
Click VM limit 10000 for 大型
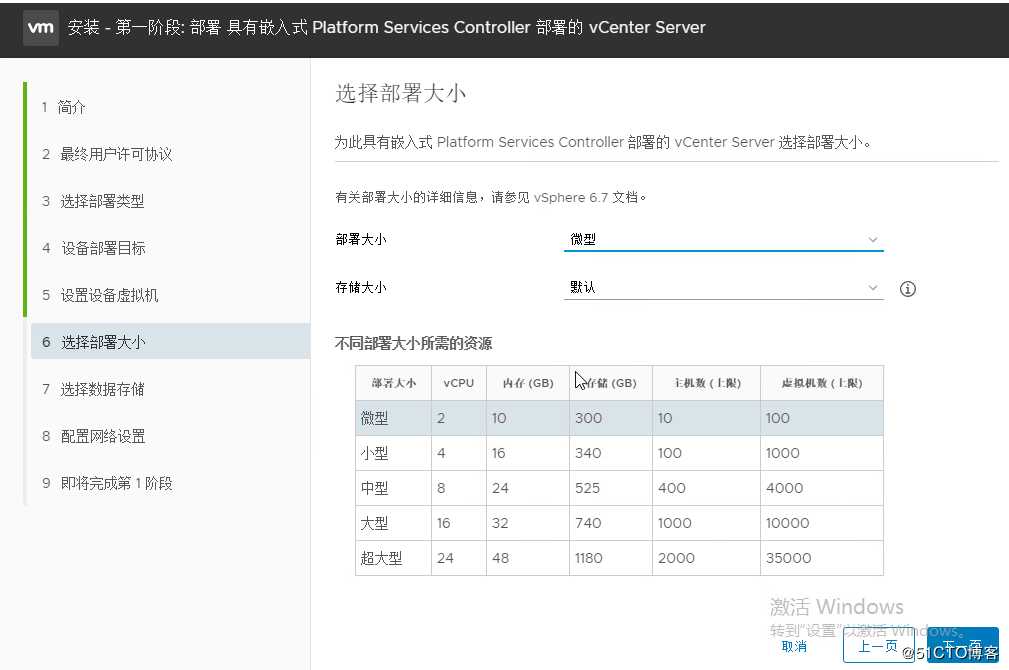(x=788, y=523)
